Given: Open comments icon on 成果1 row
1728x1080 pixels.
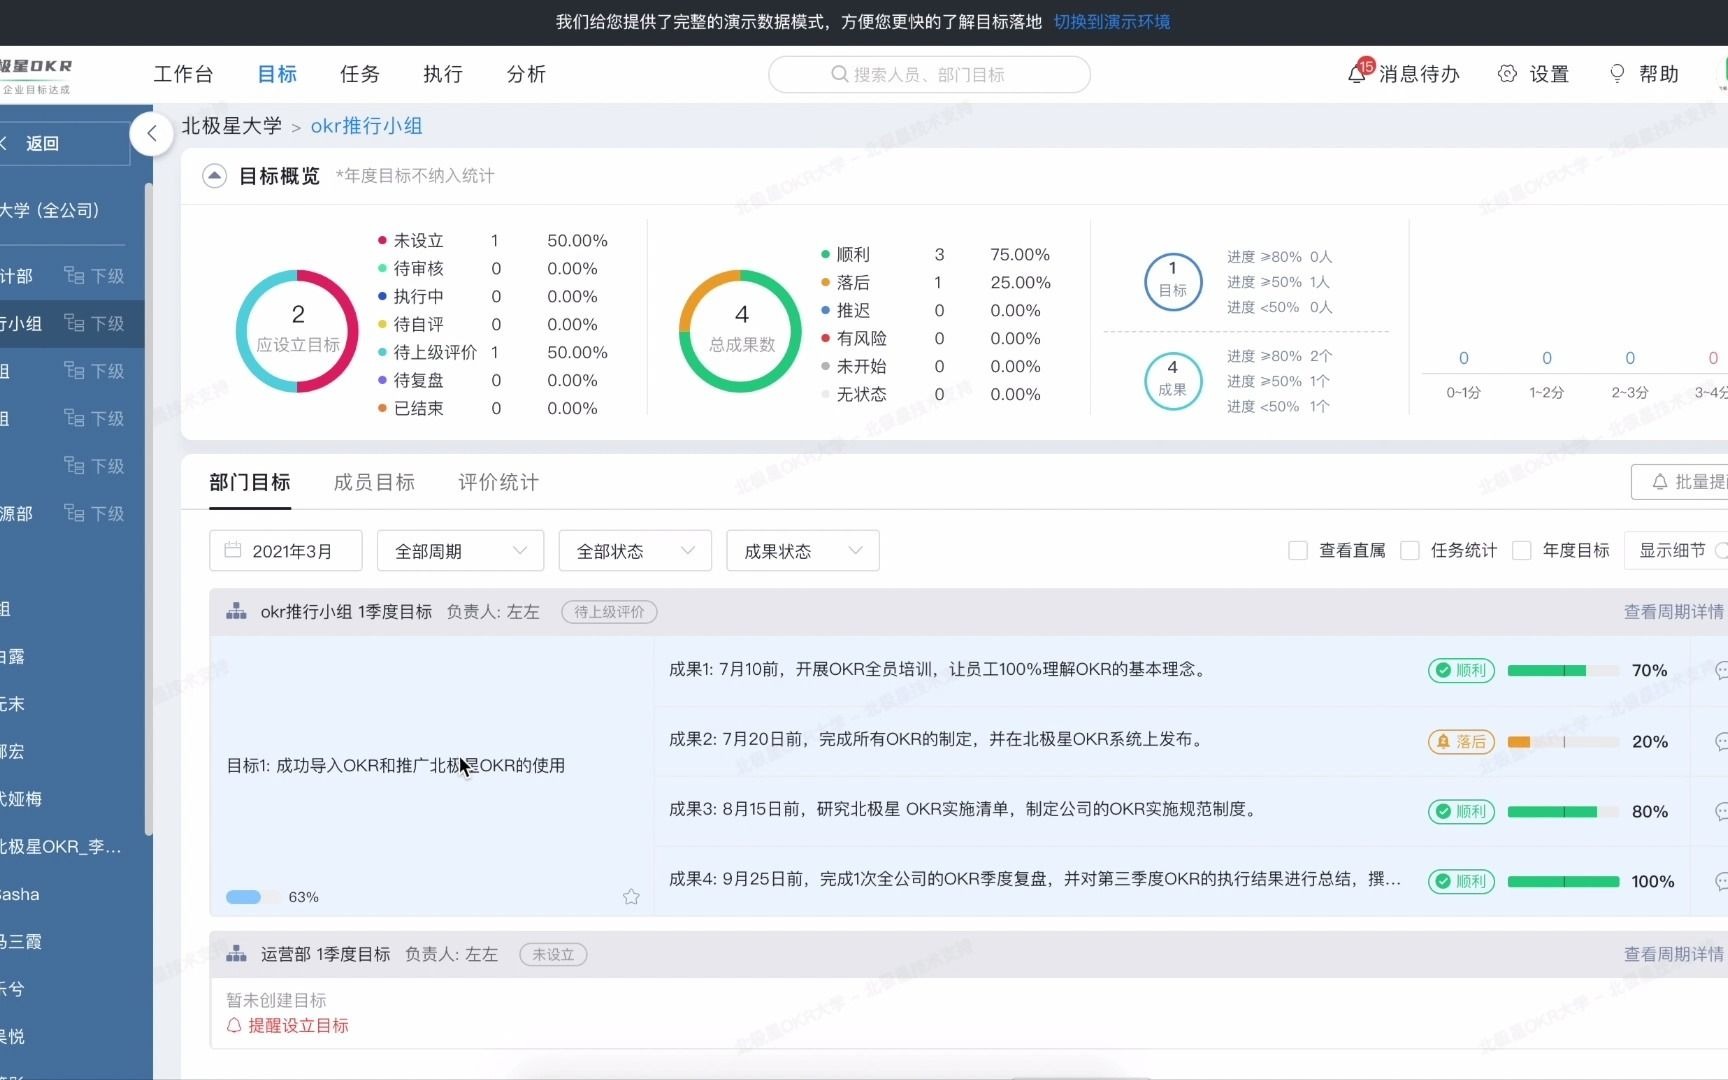Looking at the screenshot, I should (x=1722, y=670).
